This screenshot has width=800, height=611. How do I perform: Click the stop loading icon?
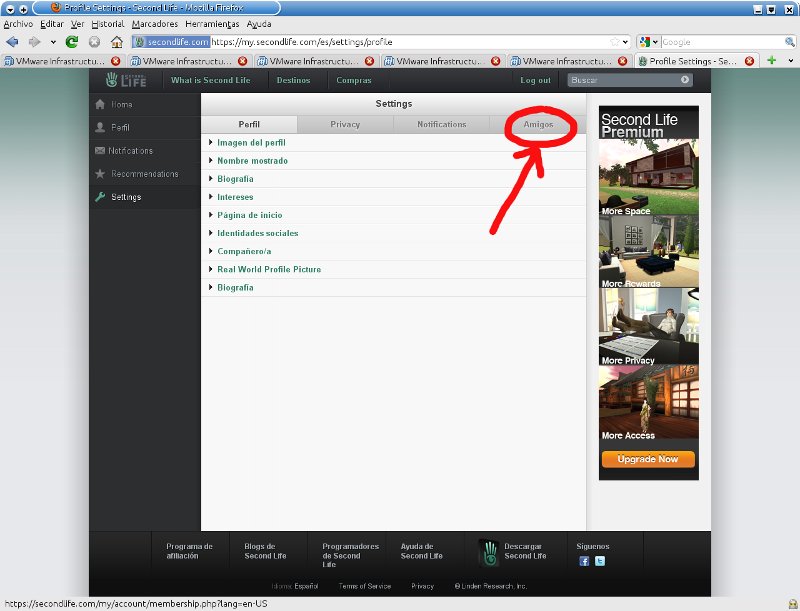pyautogui.click(x=94, y=42)
